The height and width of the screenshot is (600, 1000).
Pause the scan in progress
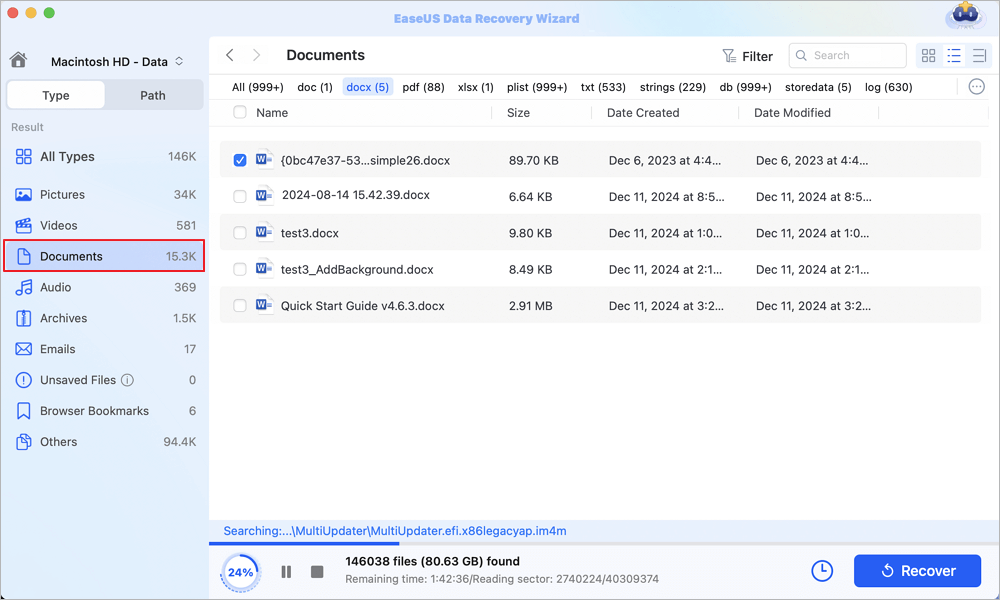(x=286, y=572)
